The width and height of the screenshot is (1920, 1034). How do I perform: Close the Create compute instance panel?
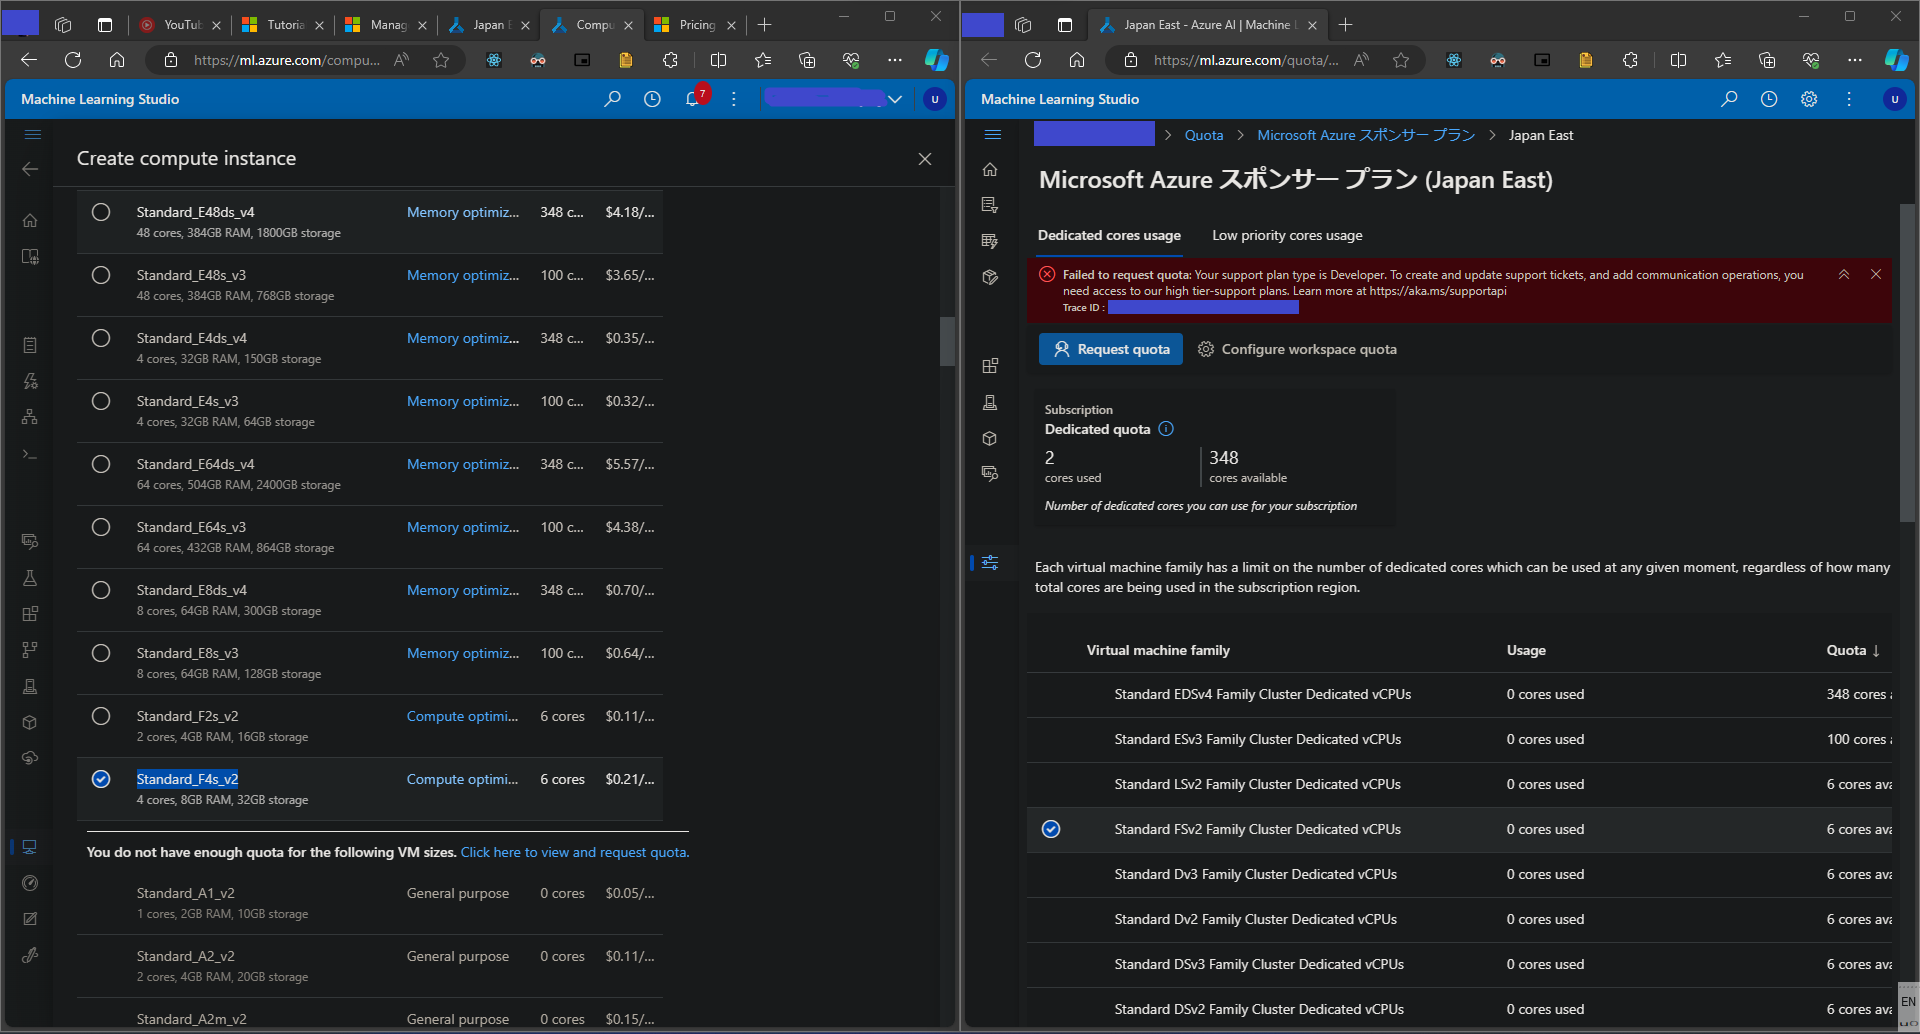[x=925, y=159]
